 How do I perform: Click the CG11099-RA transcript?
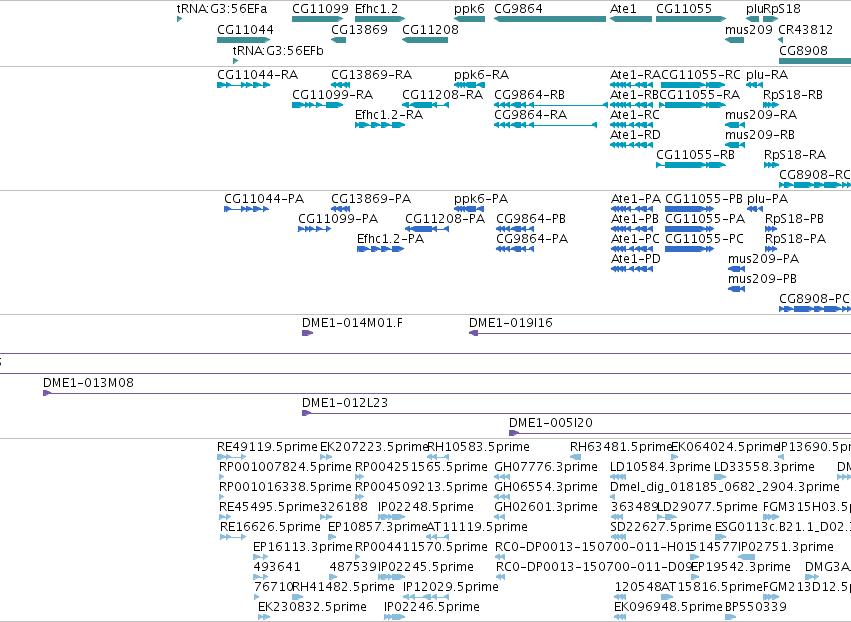coord(317,105)
